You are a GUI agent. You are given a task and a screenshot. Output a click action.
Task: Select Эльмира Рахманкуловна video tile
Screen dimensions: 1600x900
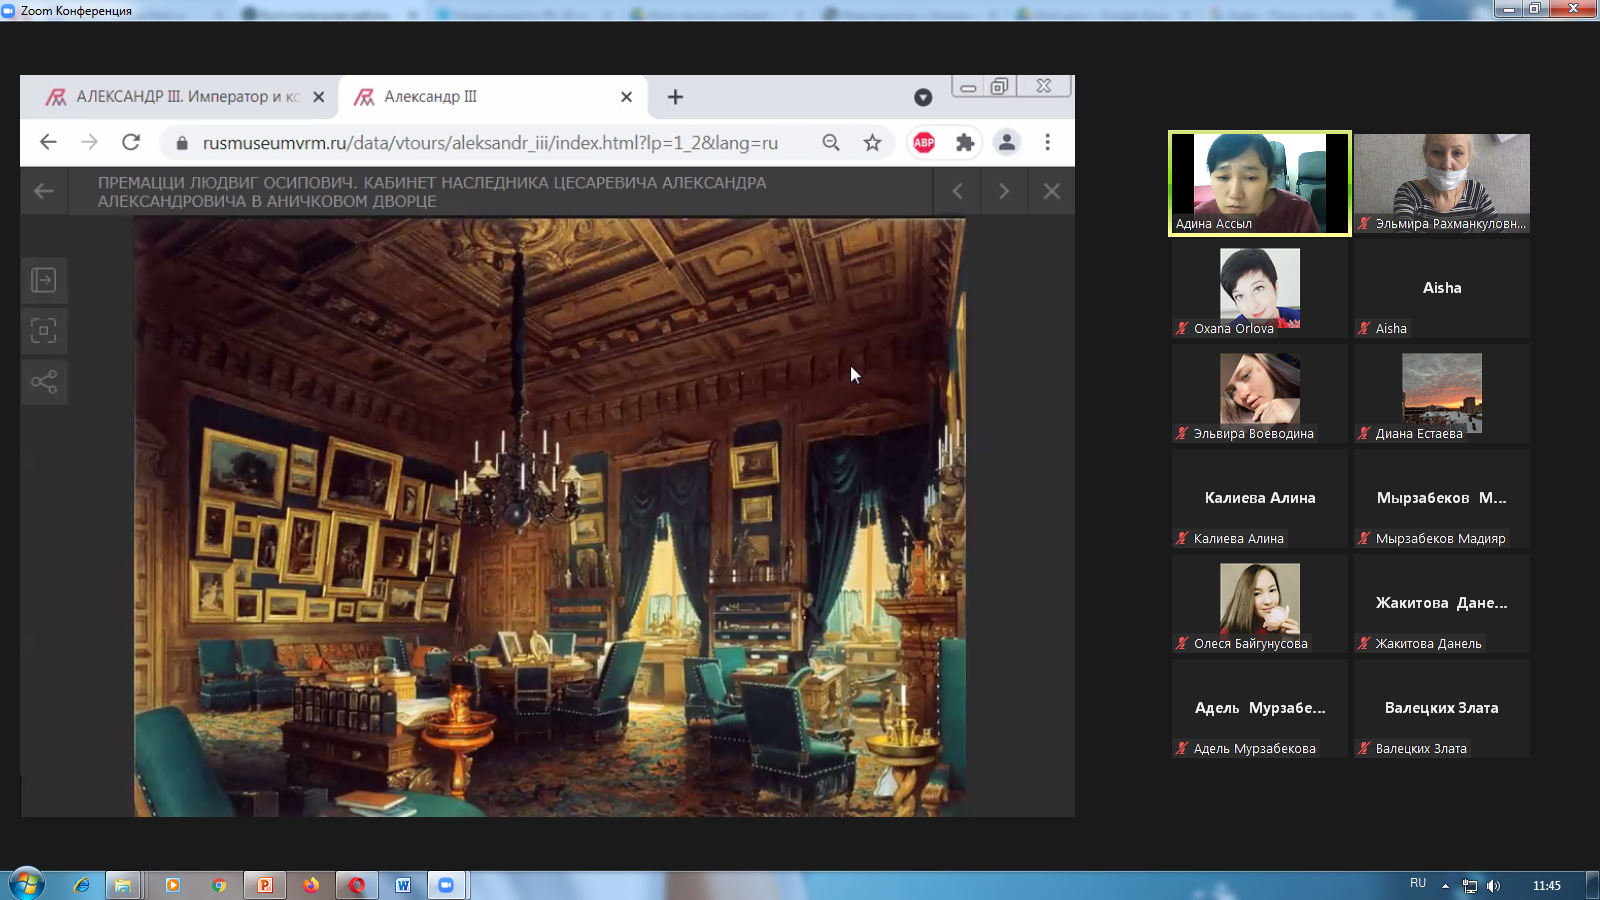(x=1442, y=184)
